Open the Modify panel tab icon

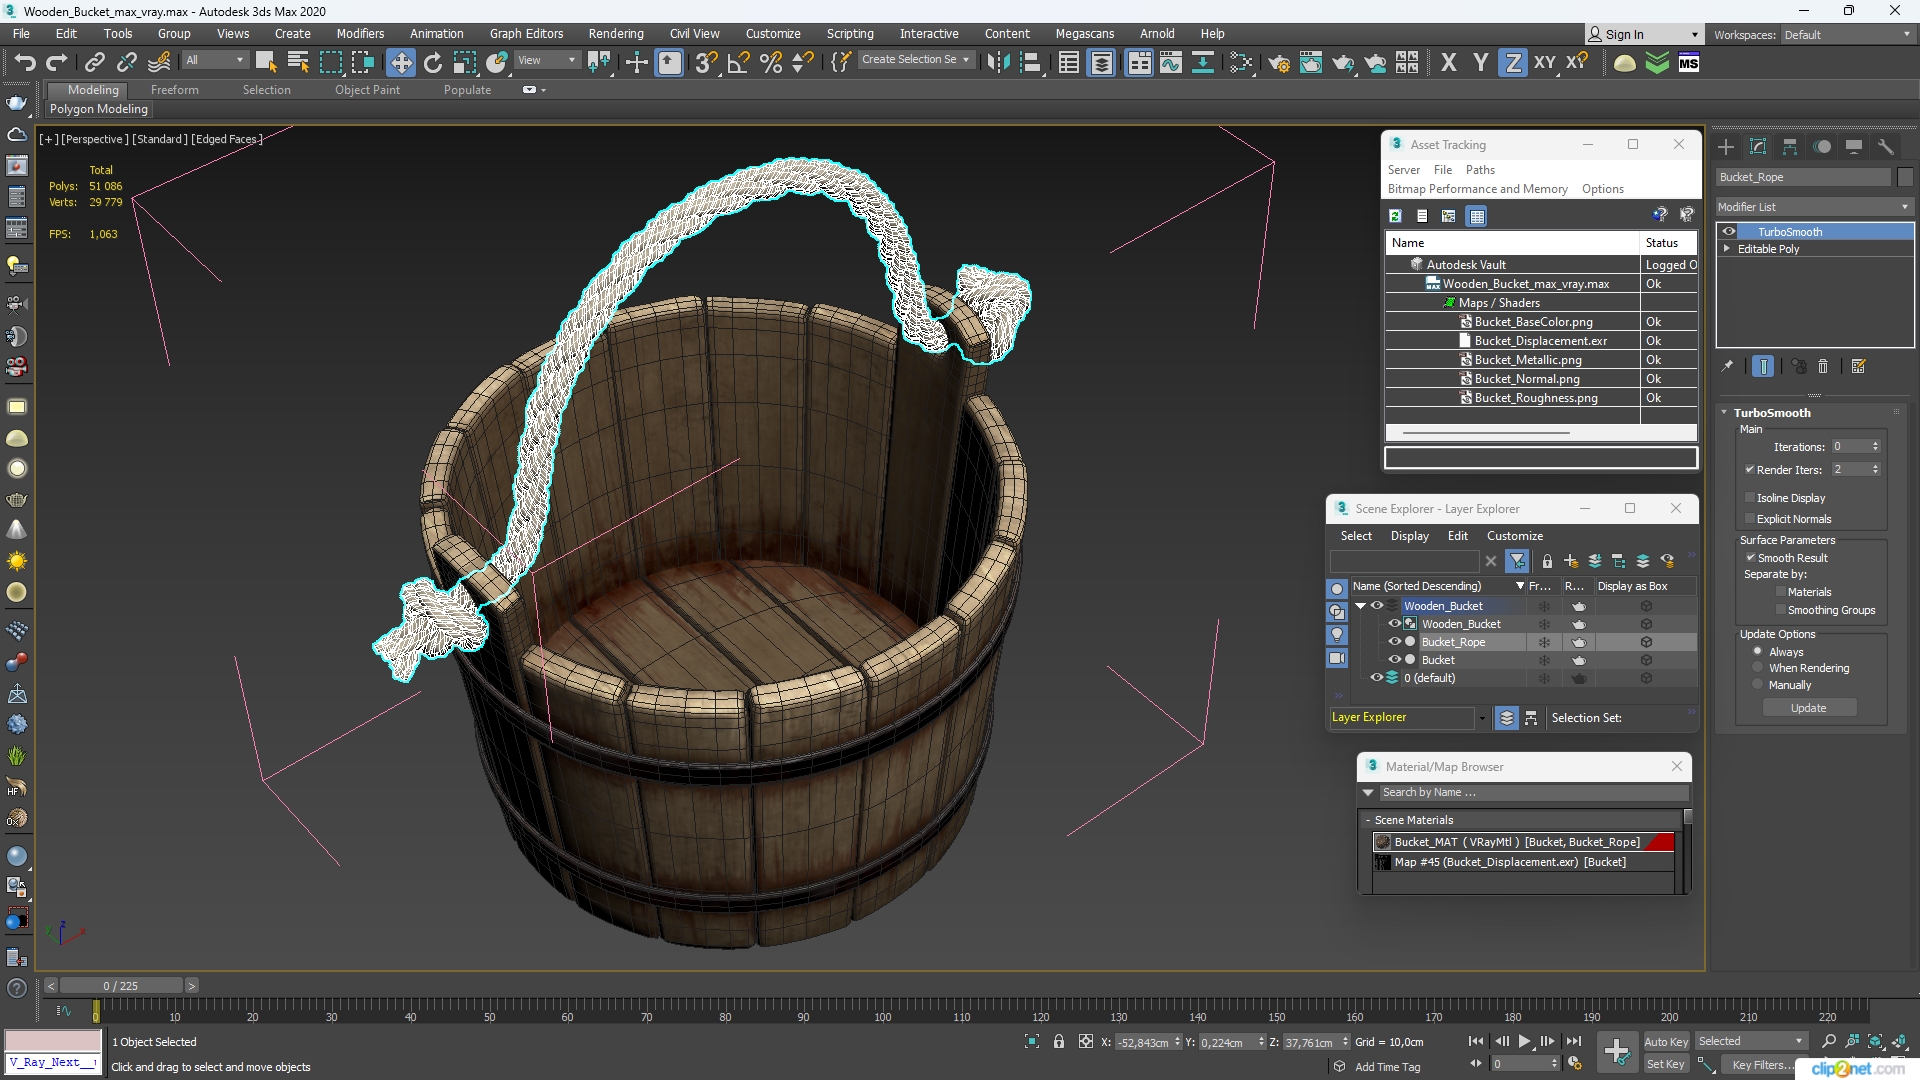pyautogui.click(x=1758, y=147)
